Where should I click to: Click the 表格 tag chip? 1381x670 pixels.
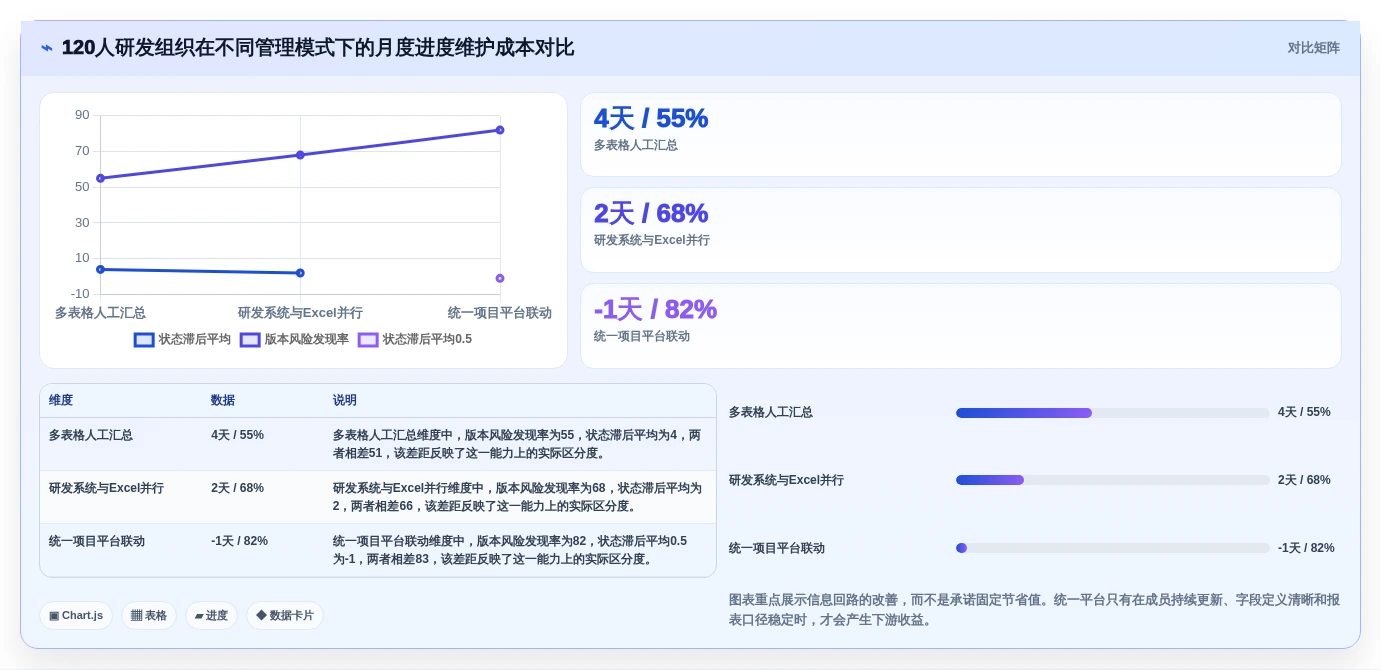pyautogui.click(x=149, y=616)
